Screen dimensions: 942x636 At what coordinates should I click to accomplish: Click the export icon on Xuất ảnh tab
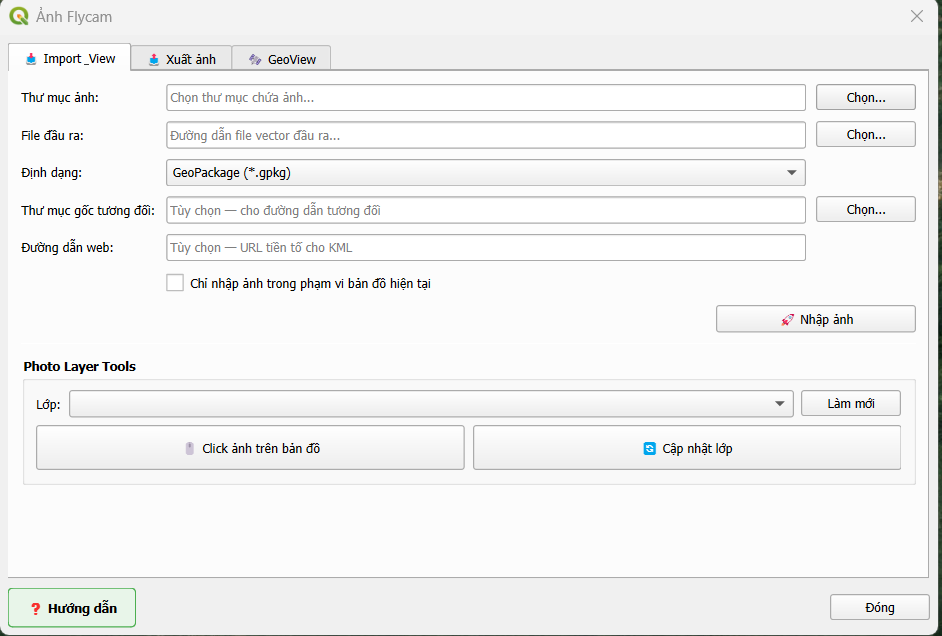(x=154, y=59)
